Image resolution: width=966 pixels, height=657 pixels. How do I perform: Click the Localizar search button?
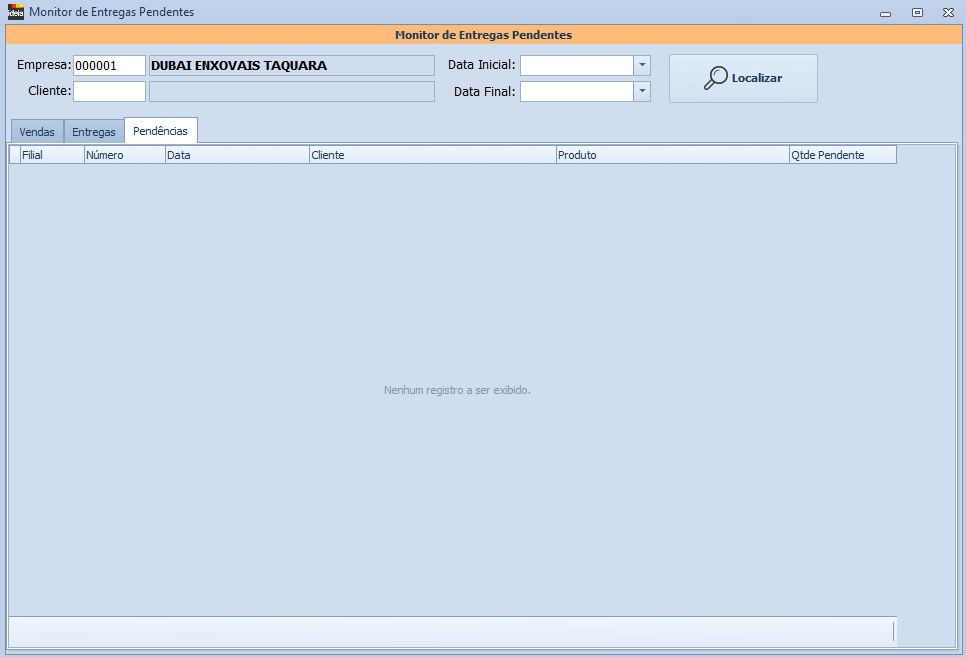pos(743,78)
